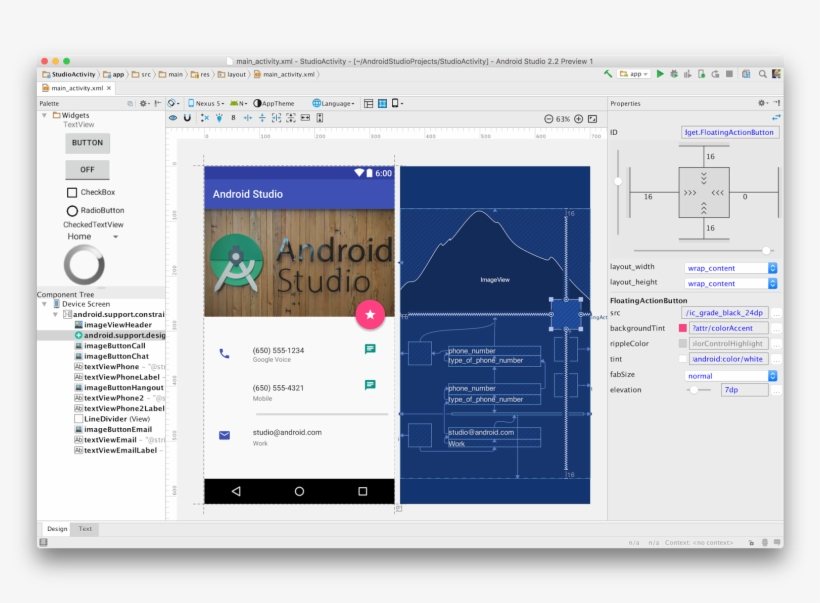
Task: Clear all constraints using the erase icon
Action: [205, 117]
